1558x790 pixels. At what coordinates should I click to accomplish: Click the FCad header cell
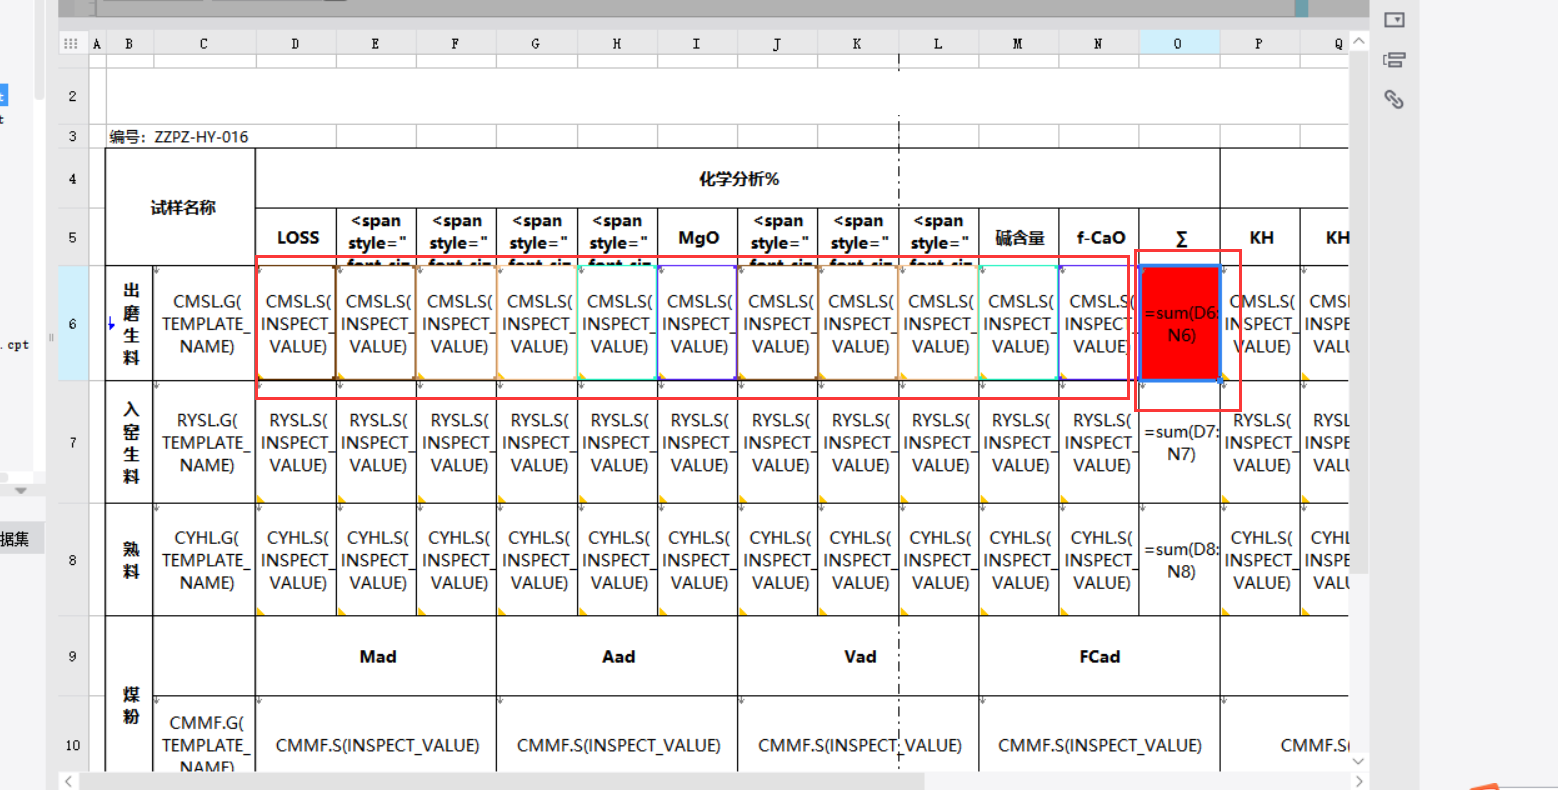[1099, 656]
